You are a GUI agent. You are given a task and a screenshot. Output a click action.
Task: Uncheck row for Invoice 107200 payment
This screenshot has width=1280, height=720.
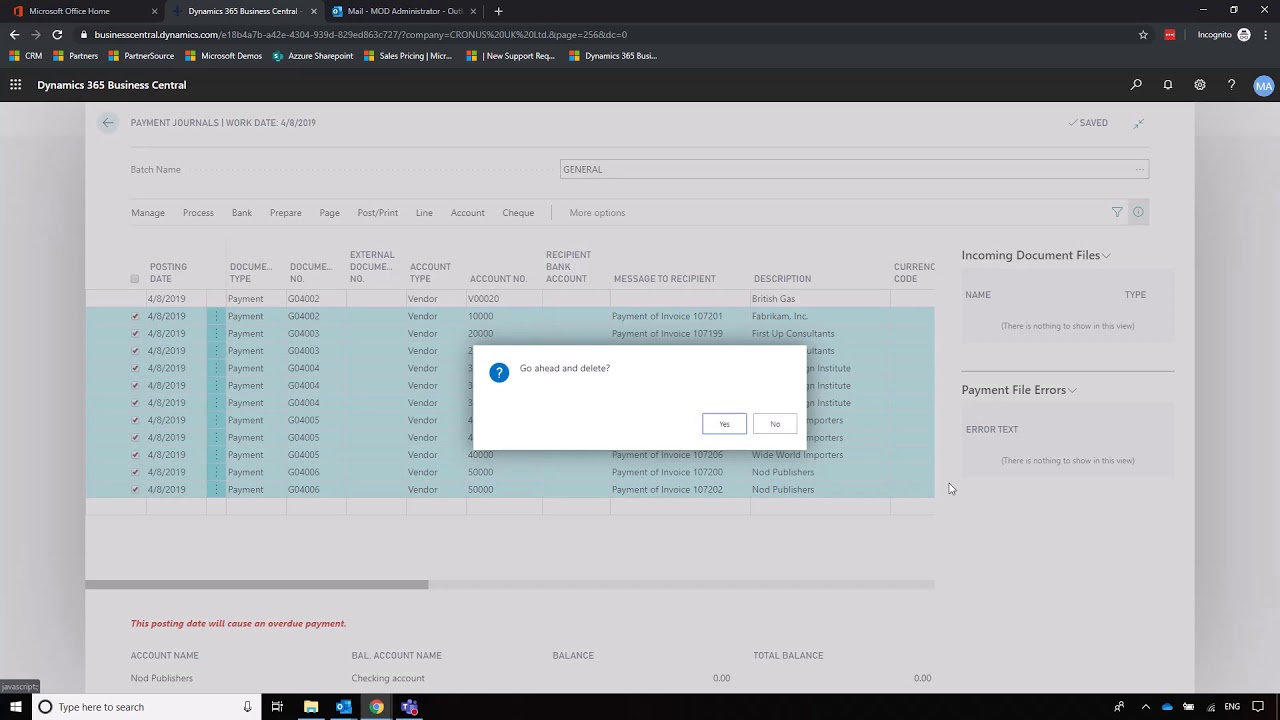click(135, 472)
